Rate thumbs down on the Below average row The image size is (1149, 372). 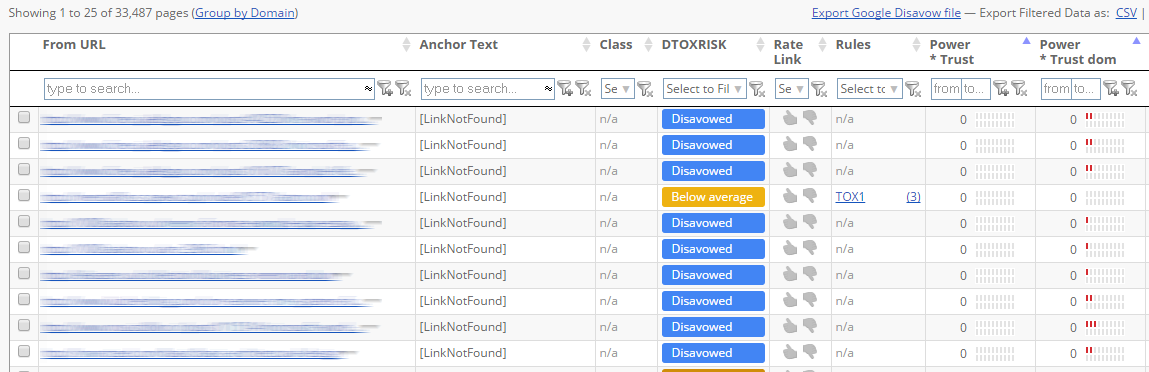[810, 196]
